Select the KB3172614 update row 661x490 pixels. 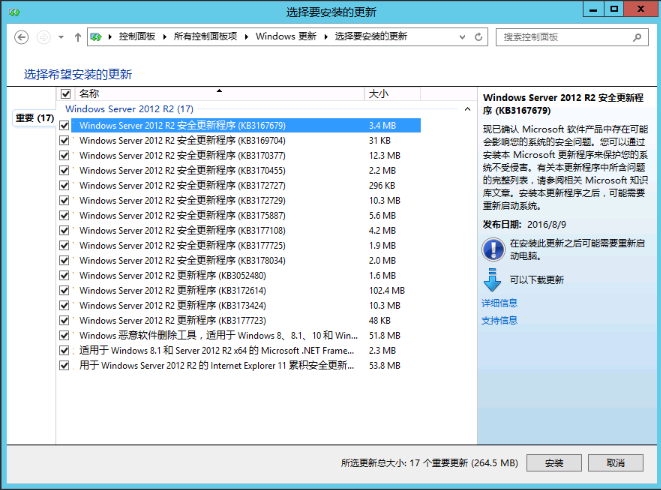[x=246, y=291]
